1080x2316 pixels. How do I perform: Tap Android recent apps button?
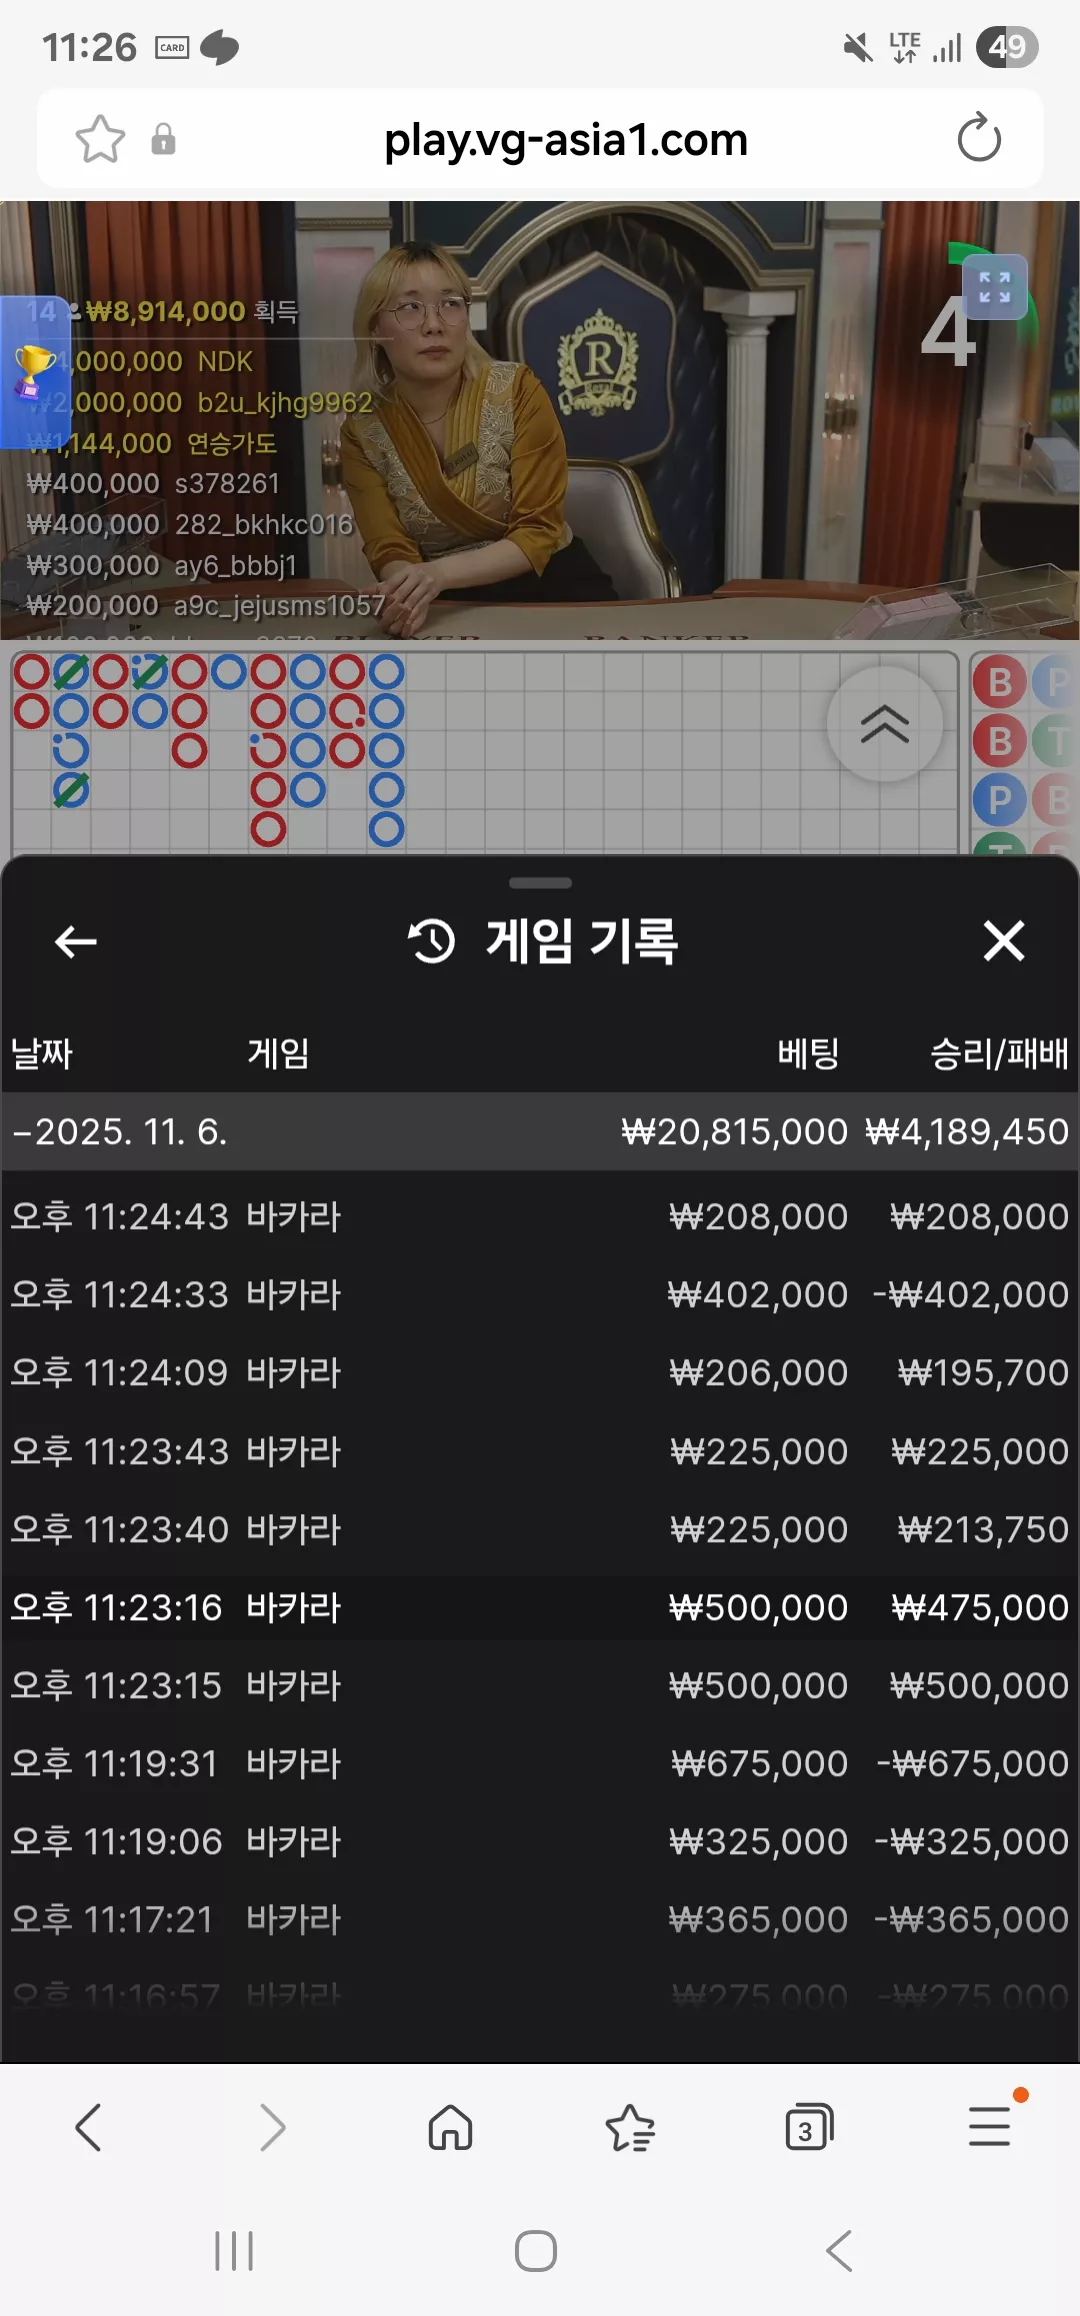coord(234,2251)
